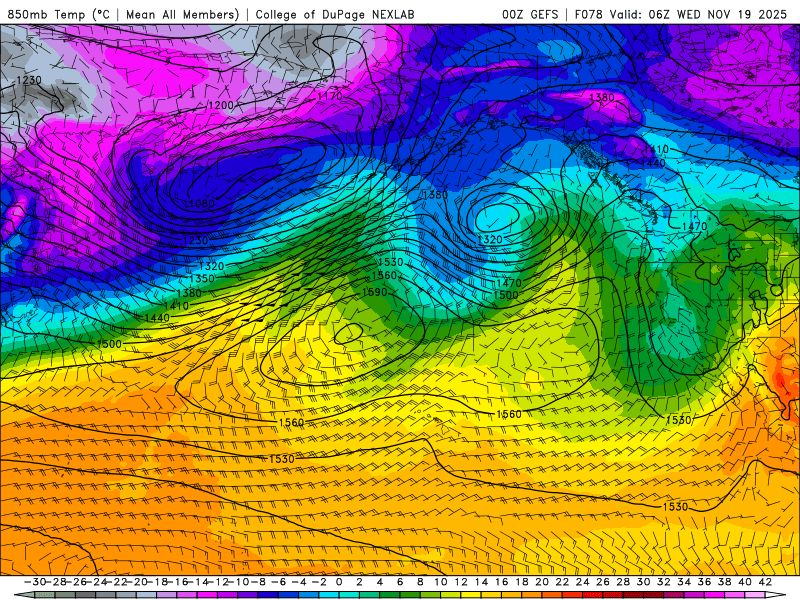Click the 1350 contour label

[202, 279]
